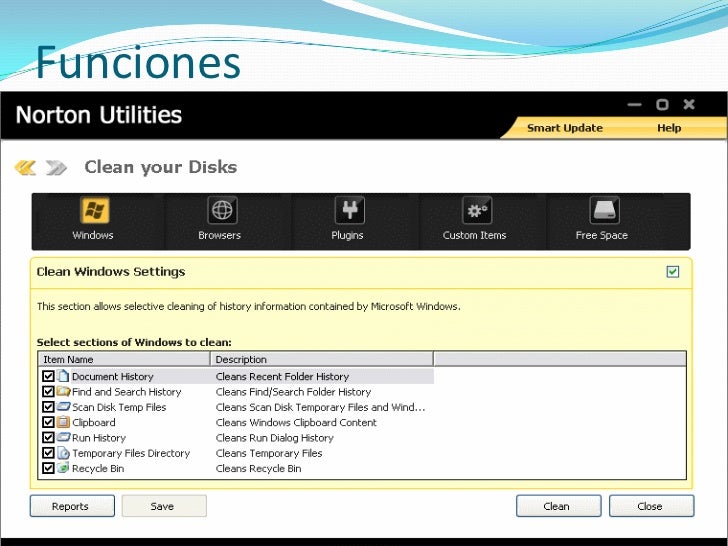Open the Windows cleaning section icon
The image size is (728, 546).
point(95,210)
